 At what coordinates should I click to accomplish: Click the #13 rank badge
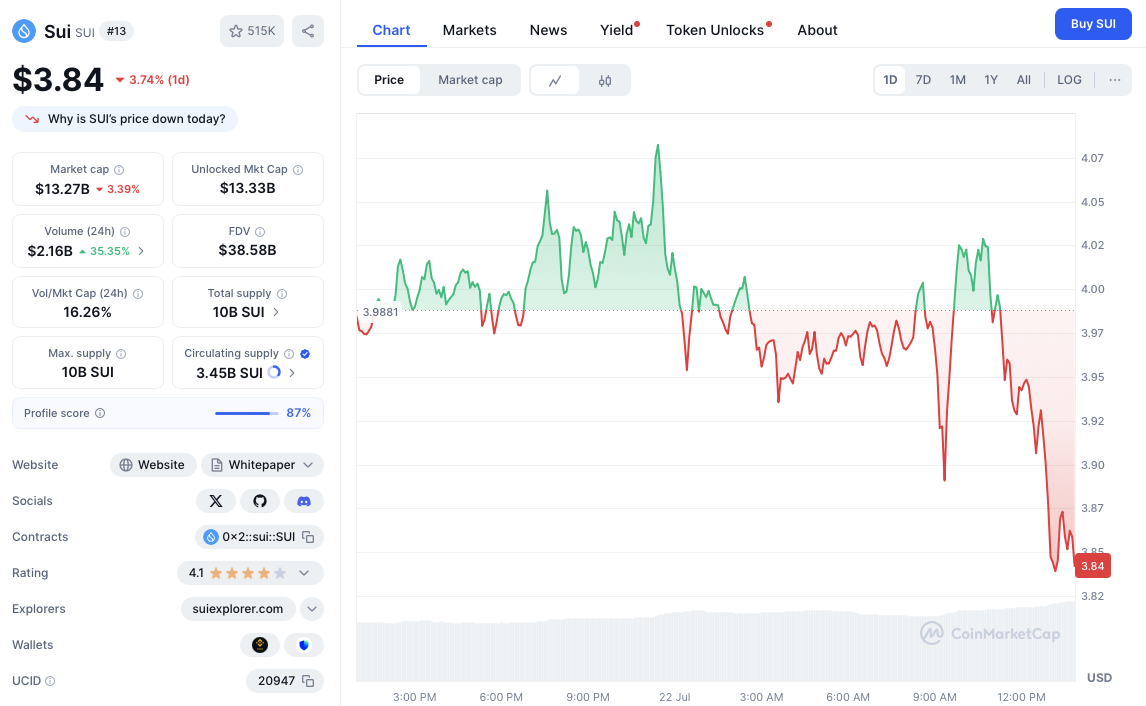click(116, 31)
